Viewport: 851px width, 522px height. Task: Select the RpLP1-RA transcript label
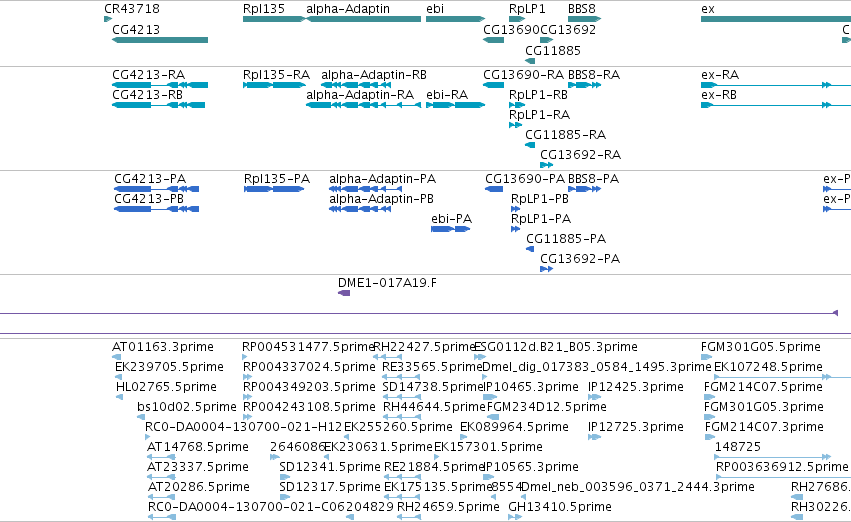pyautogui.click(x=539, y=114)
